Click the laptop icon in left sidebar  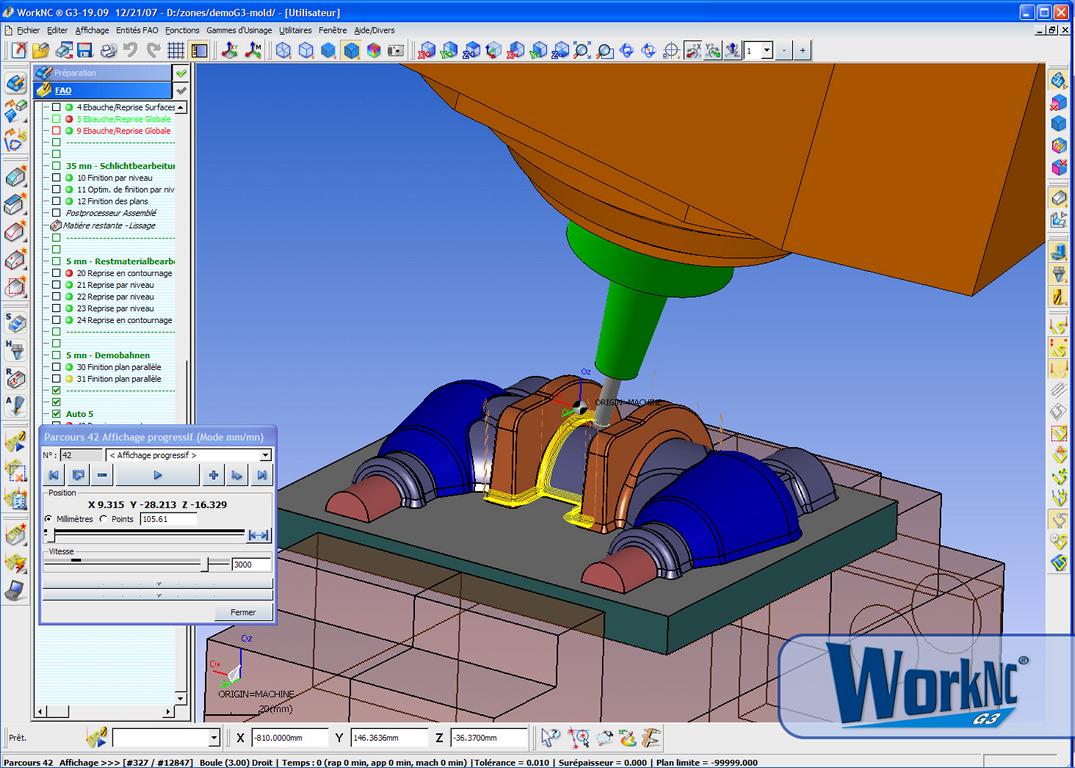coord(15,590)
